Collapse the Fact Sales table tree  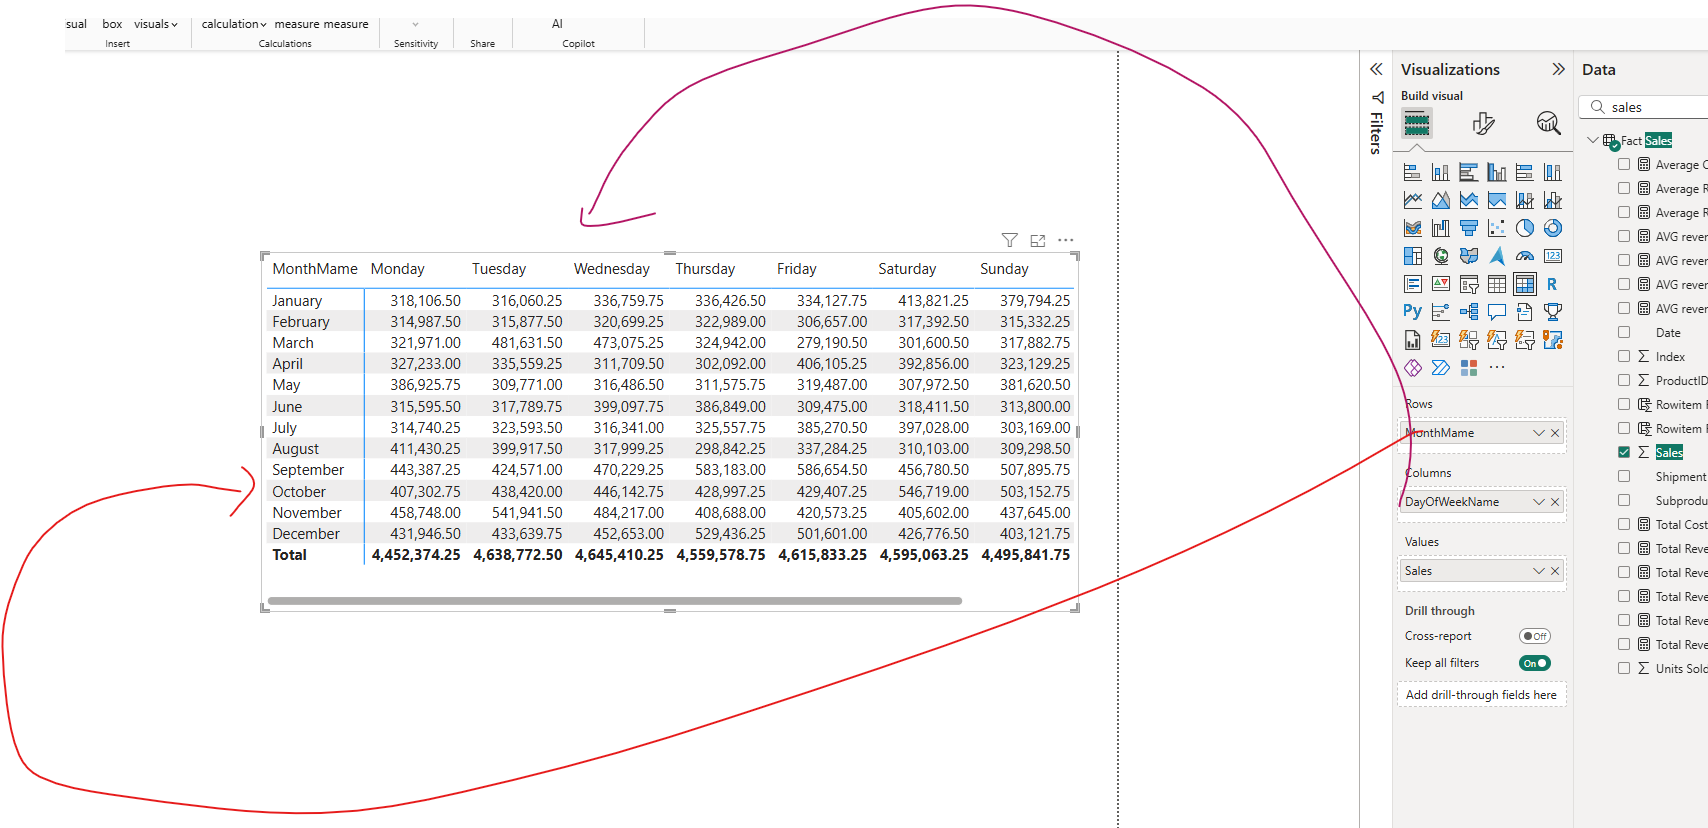(x=1593, y=140)
